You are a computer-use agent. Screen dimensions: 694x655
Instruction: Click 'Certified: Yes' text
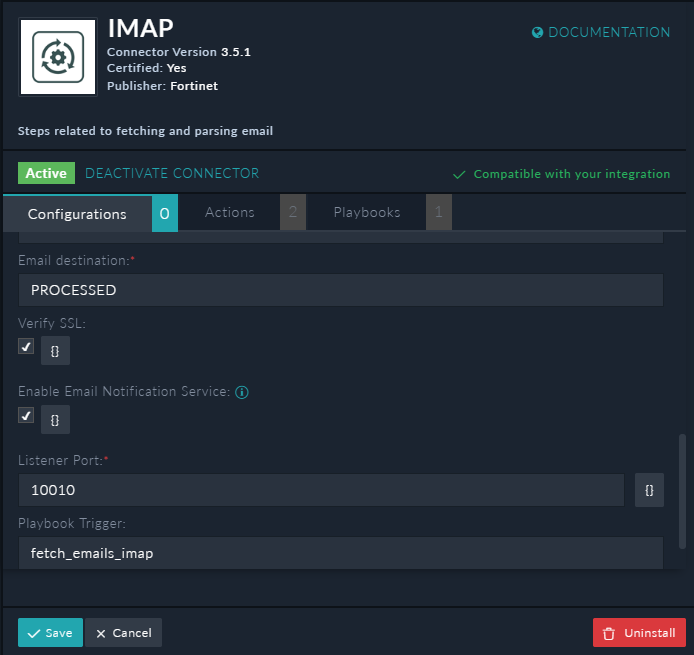[147, 68]
